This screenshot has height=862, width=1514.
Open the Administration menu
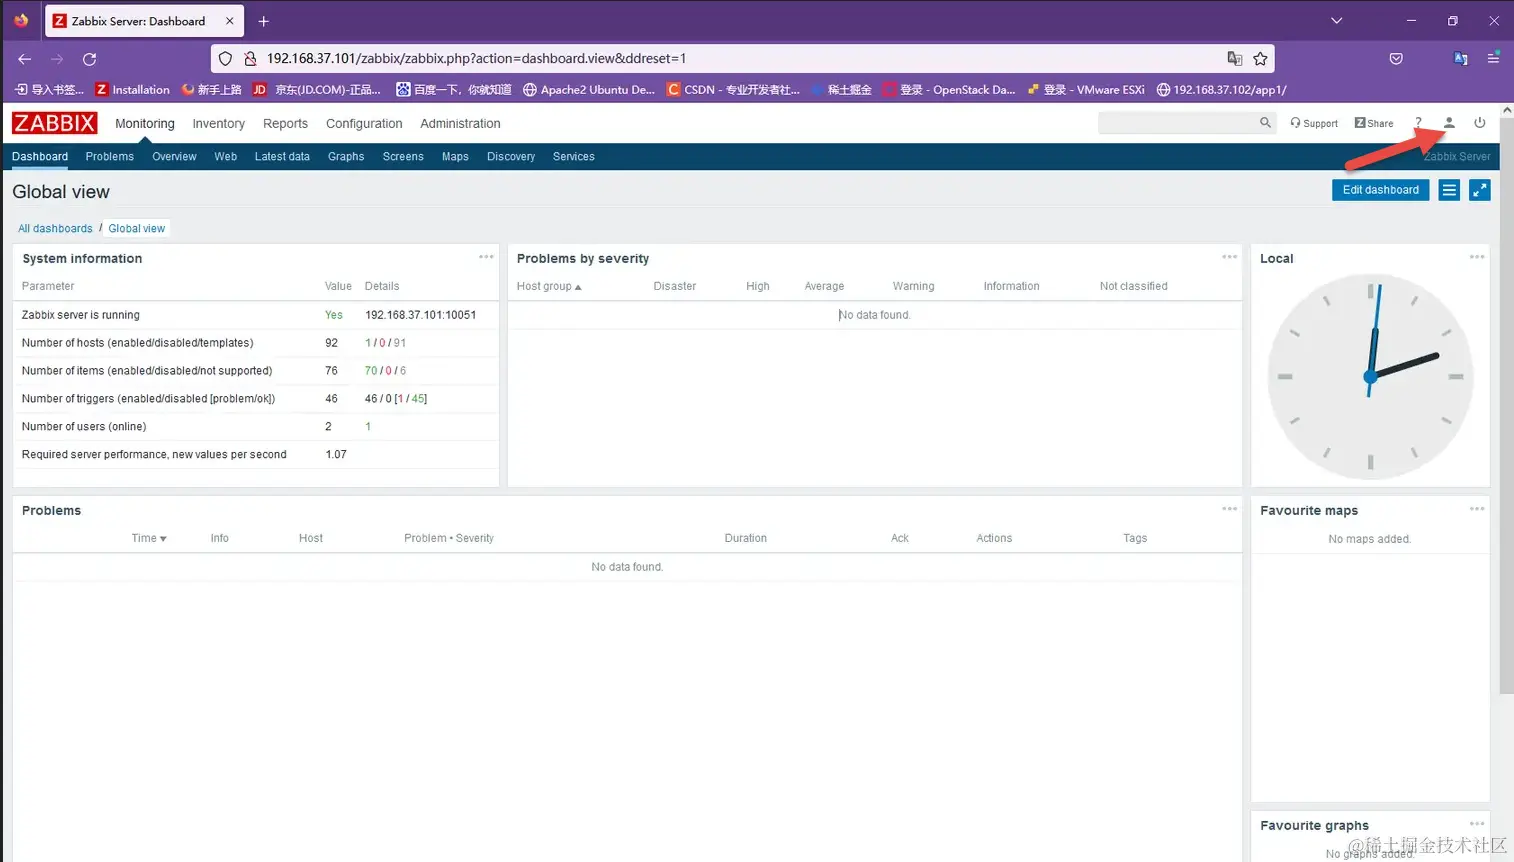pos(460,123)
